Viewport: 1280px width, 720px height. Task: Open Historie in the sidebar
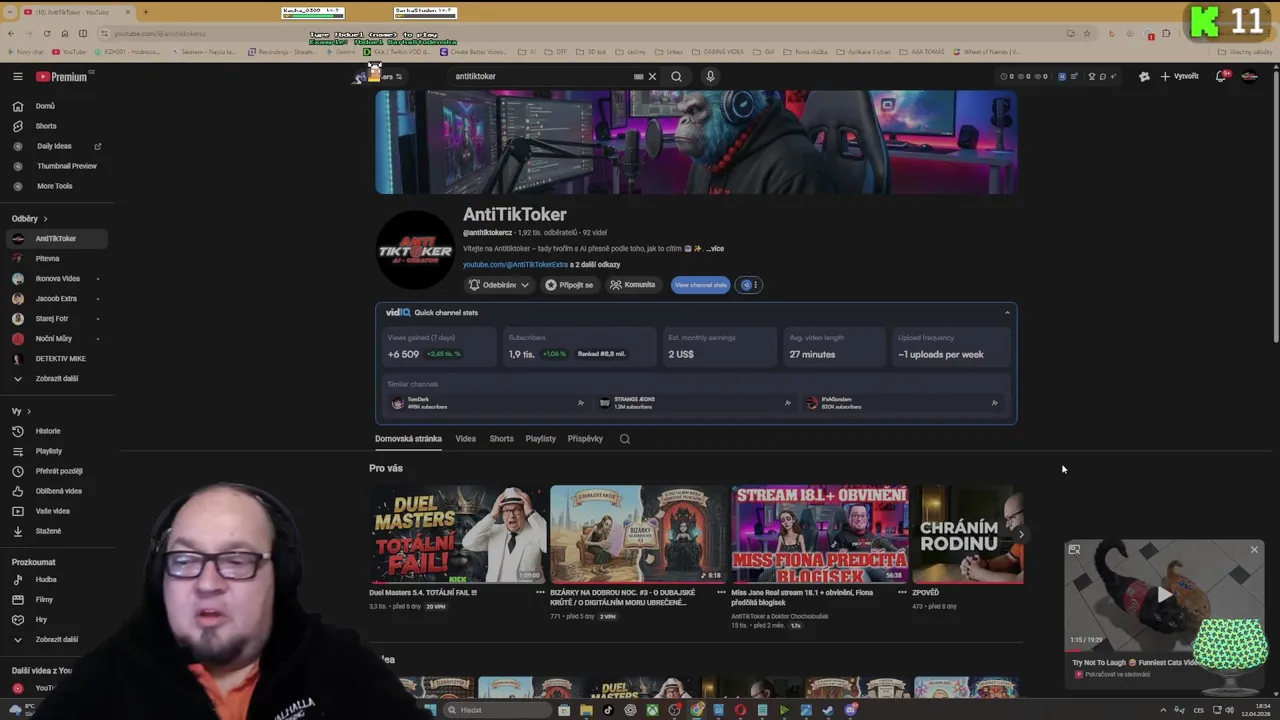(55, 431)
